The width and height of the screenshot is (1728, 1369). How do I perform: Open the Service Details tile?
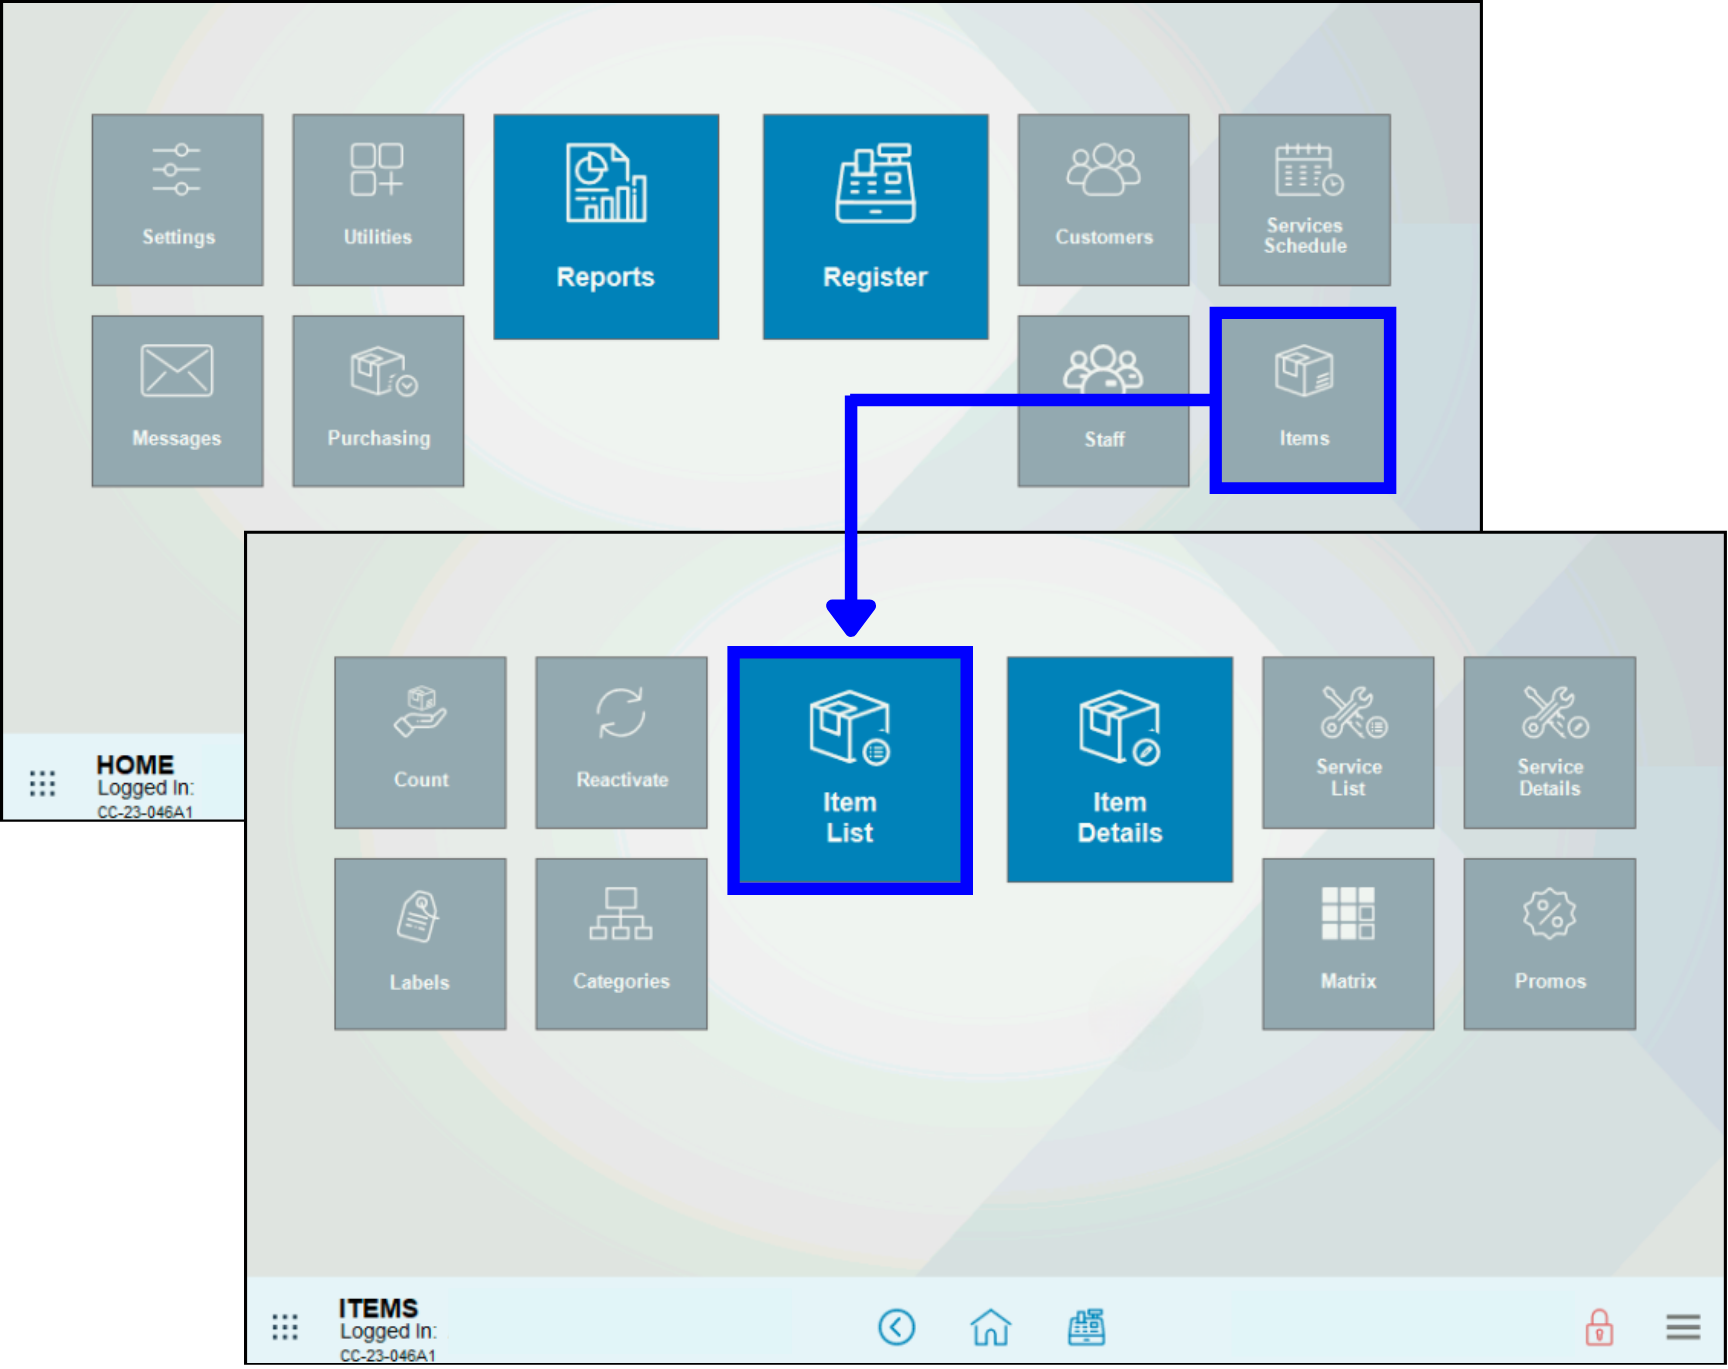1549,742
